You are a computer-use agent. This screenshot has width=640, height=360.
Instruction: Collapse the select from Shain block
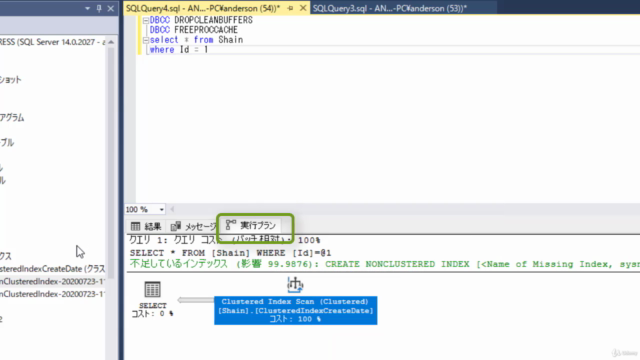146,40
